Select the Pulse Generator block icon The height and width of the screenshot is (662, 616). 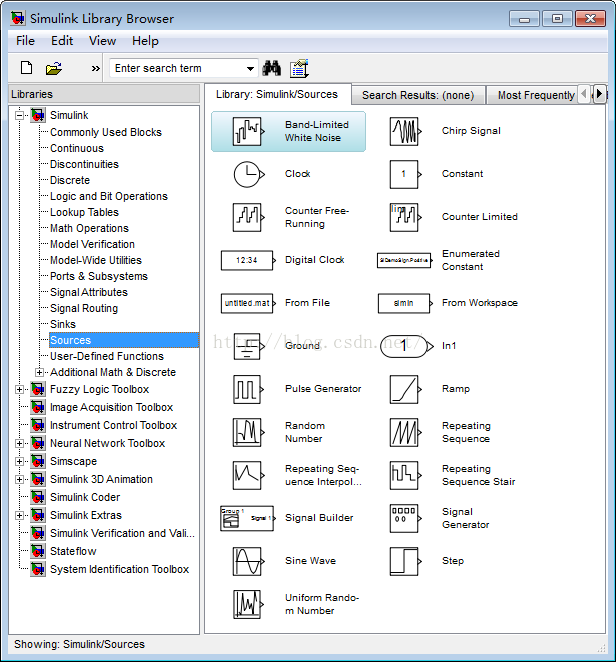(249, 389)
